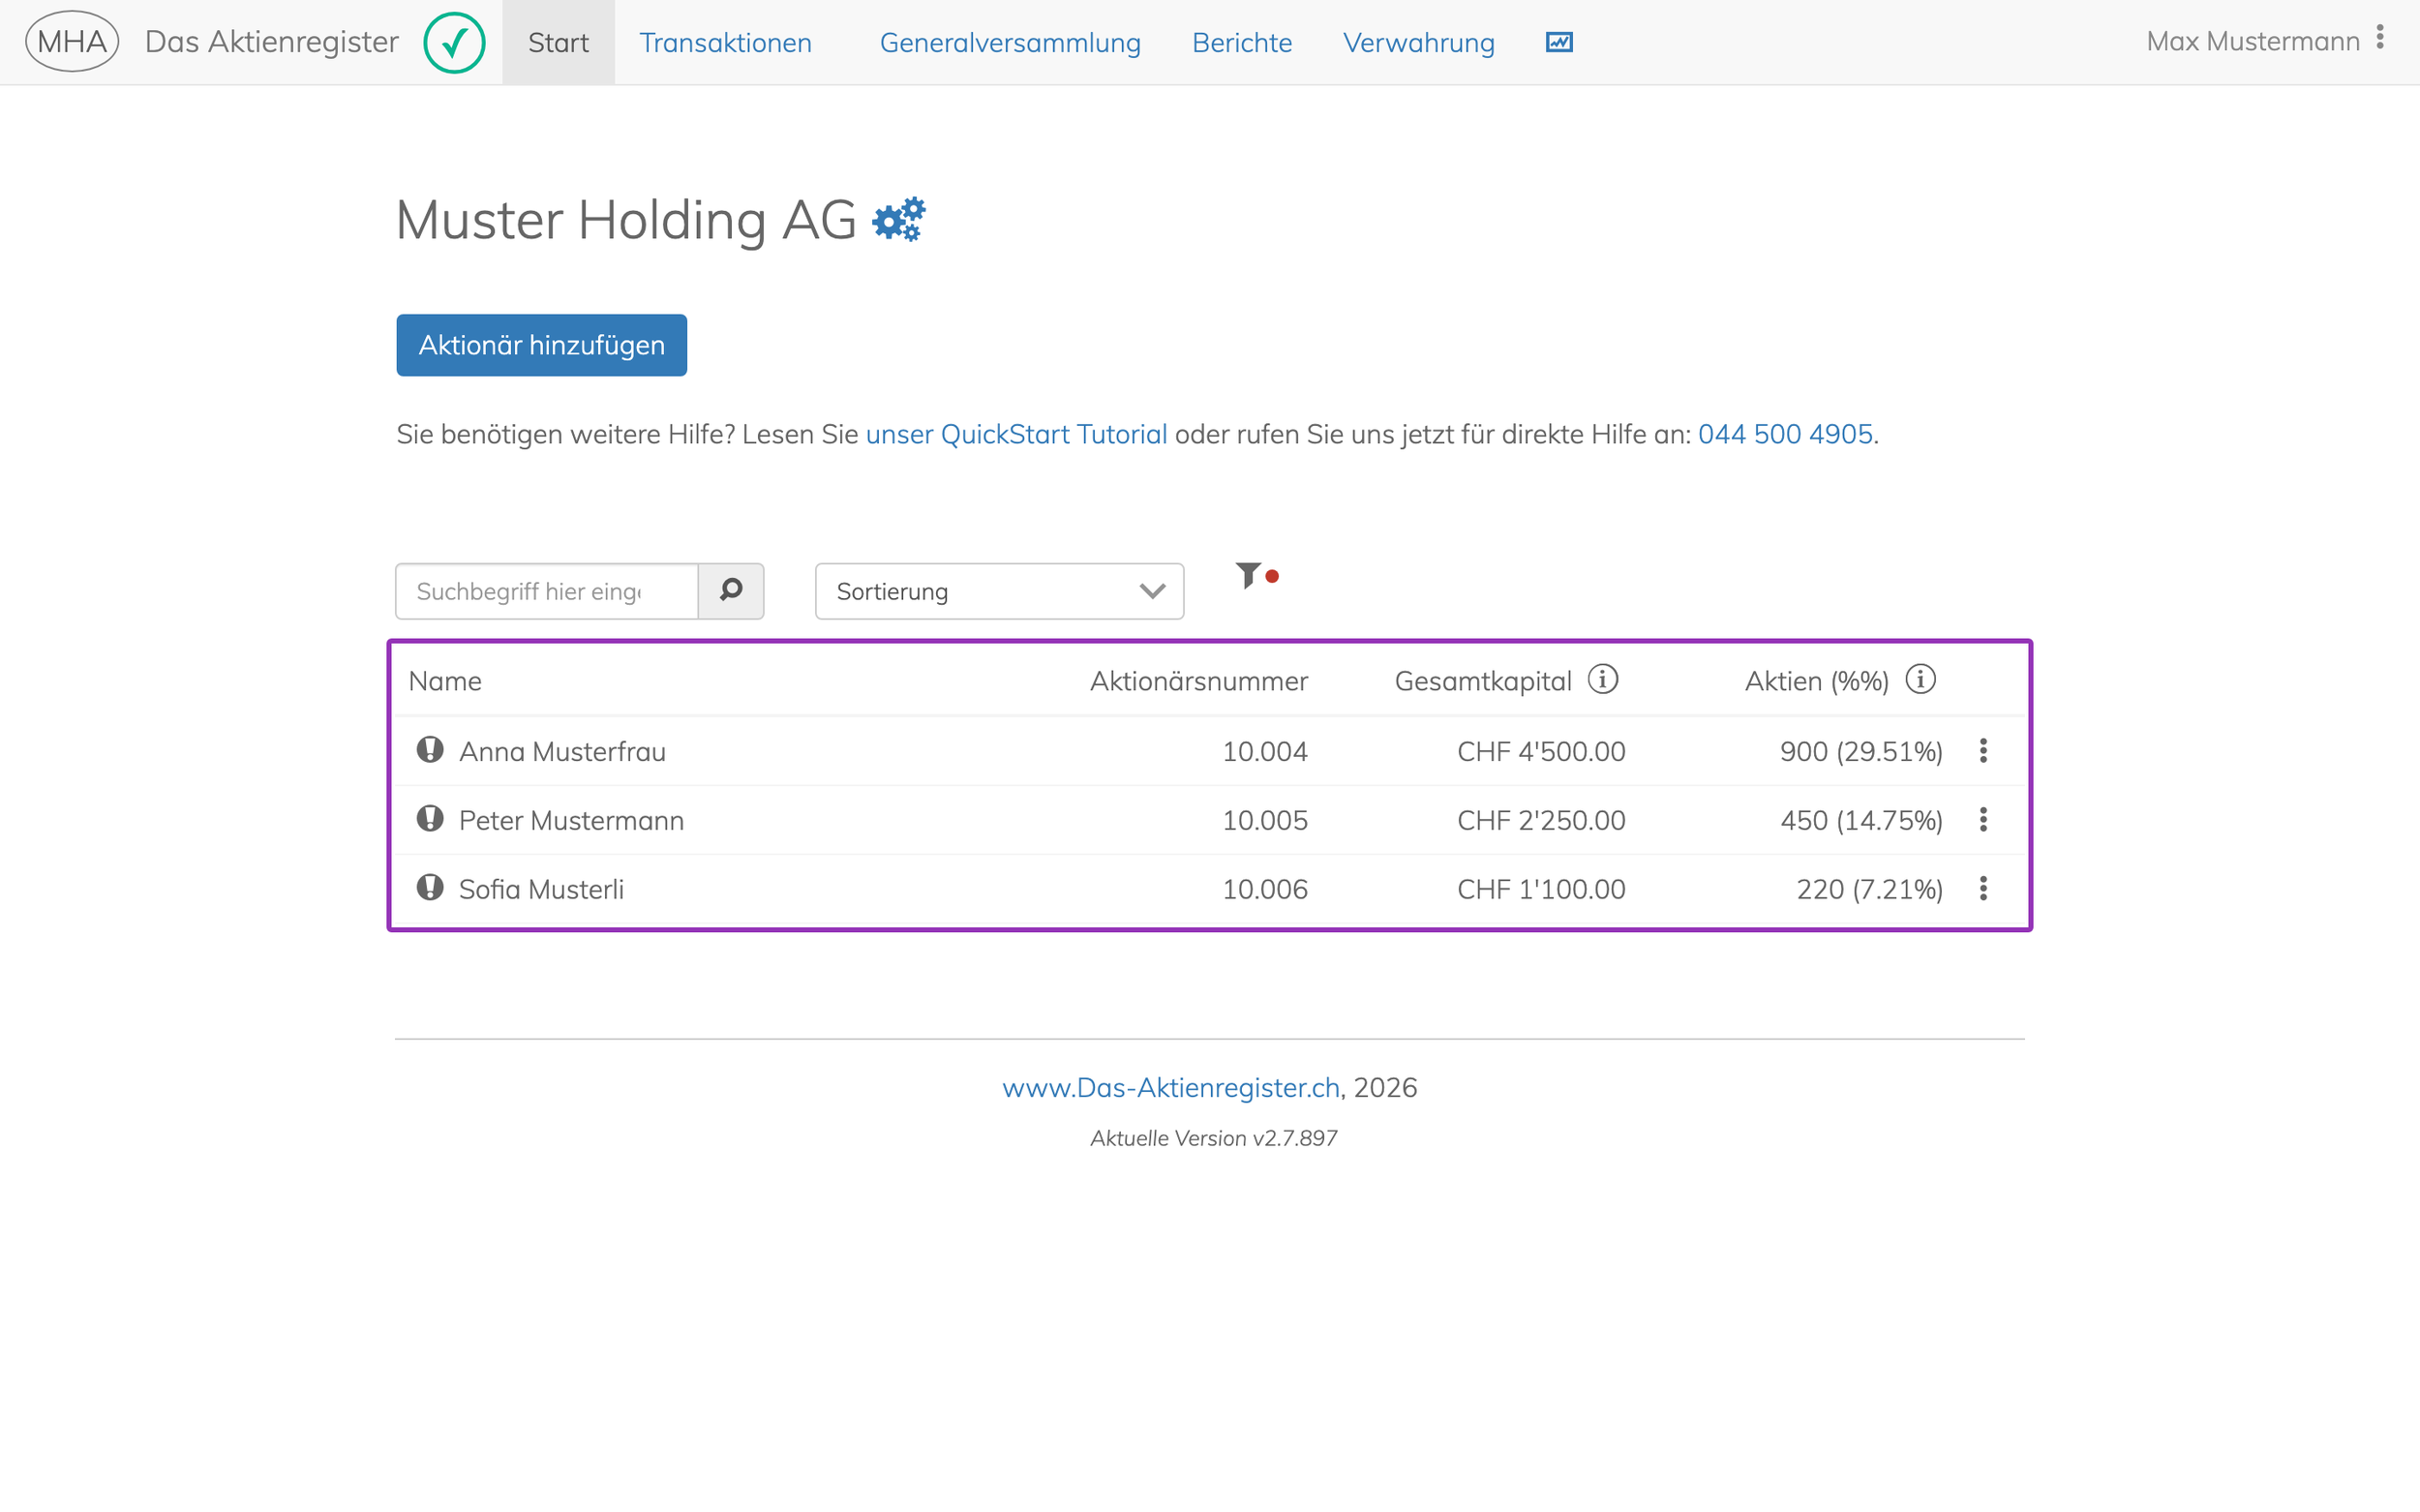2420x1512 pixels.
Task: Select Peter Mustermann shareholder name
Action: coord(571,820)
